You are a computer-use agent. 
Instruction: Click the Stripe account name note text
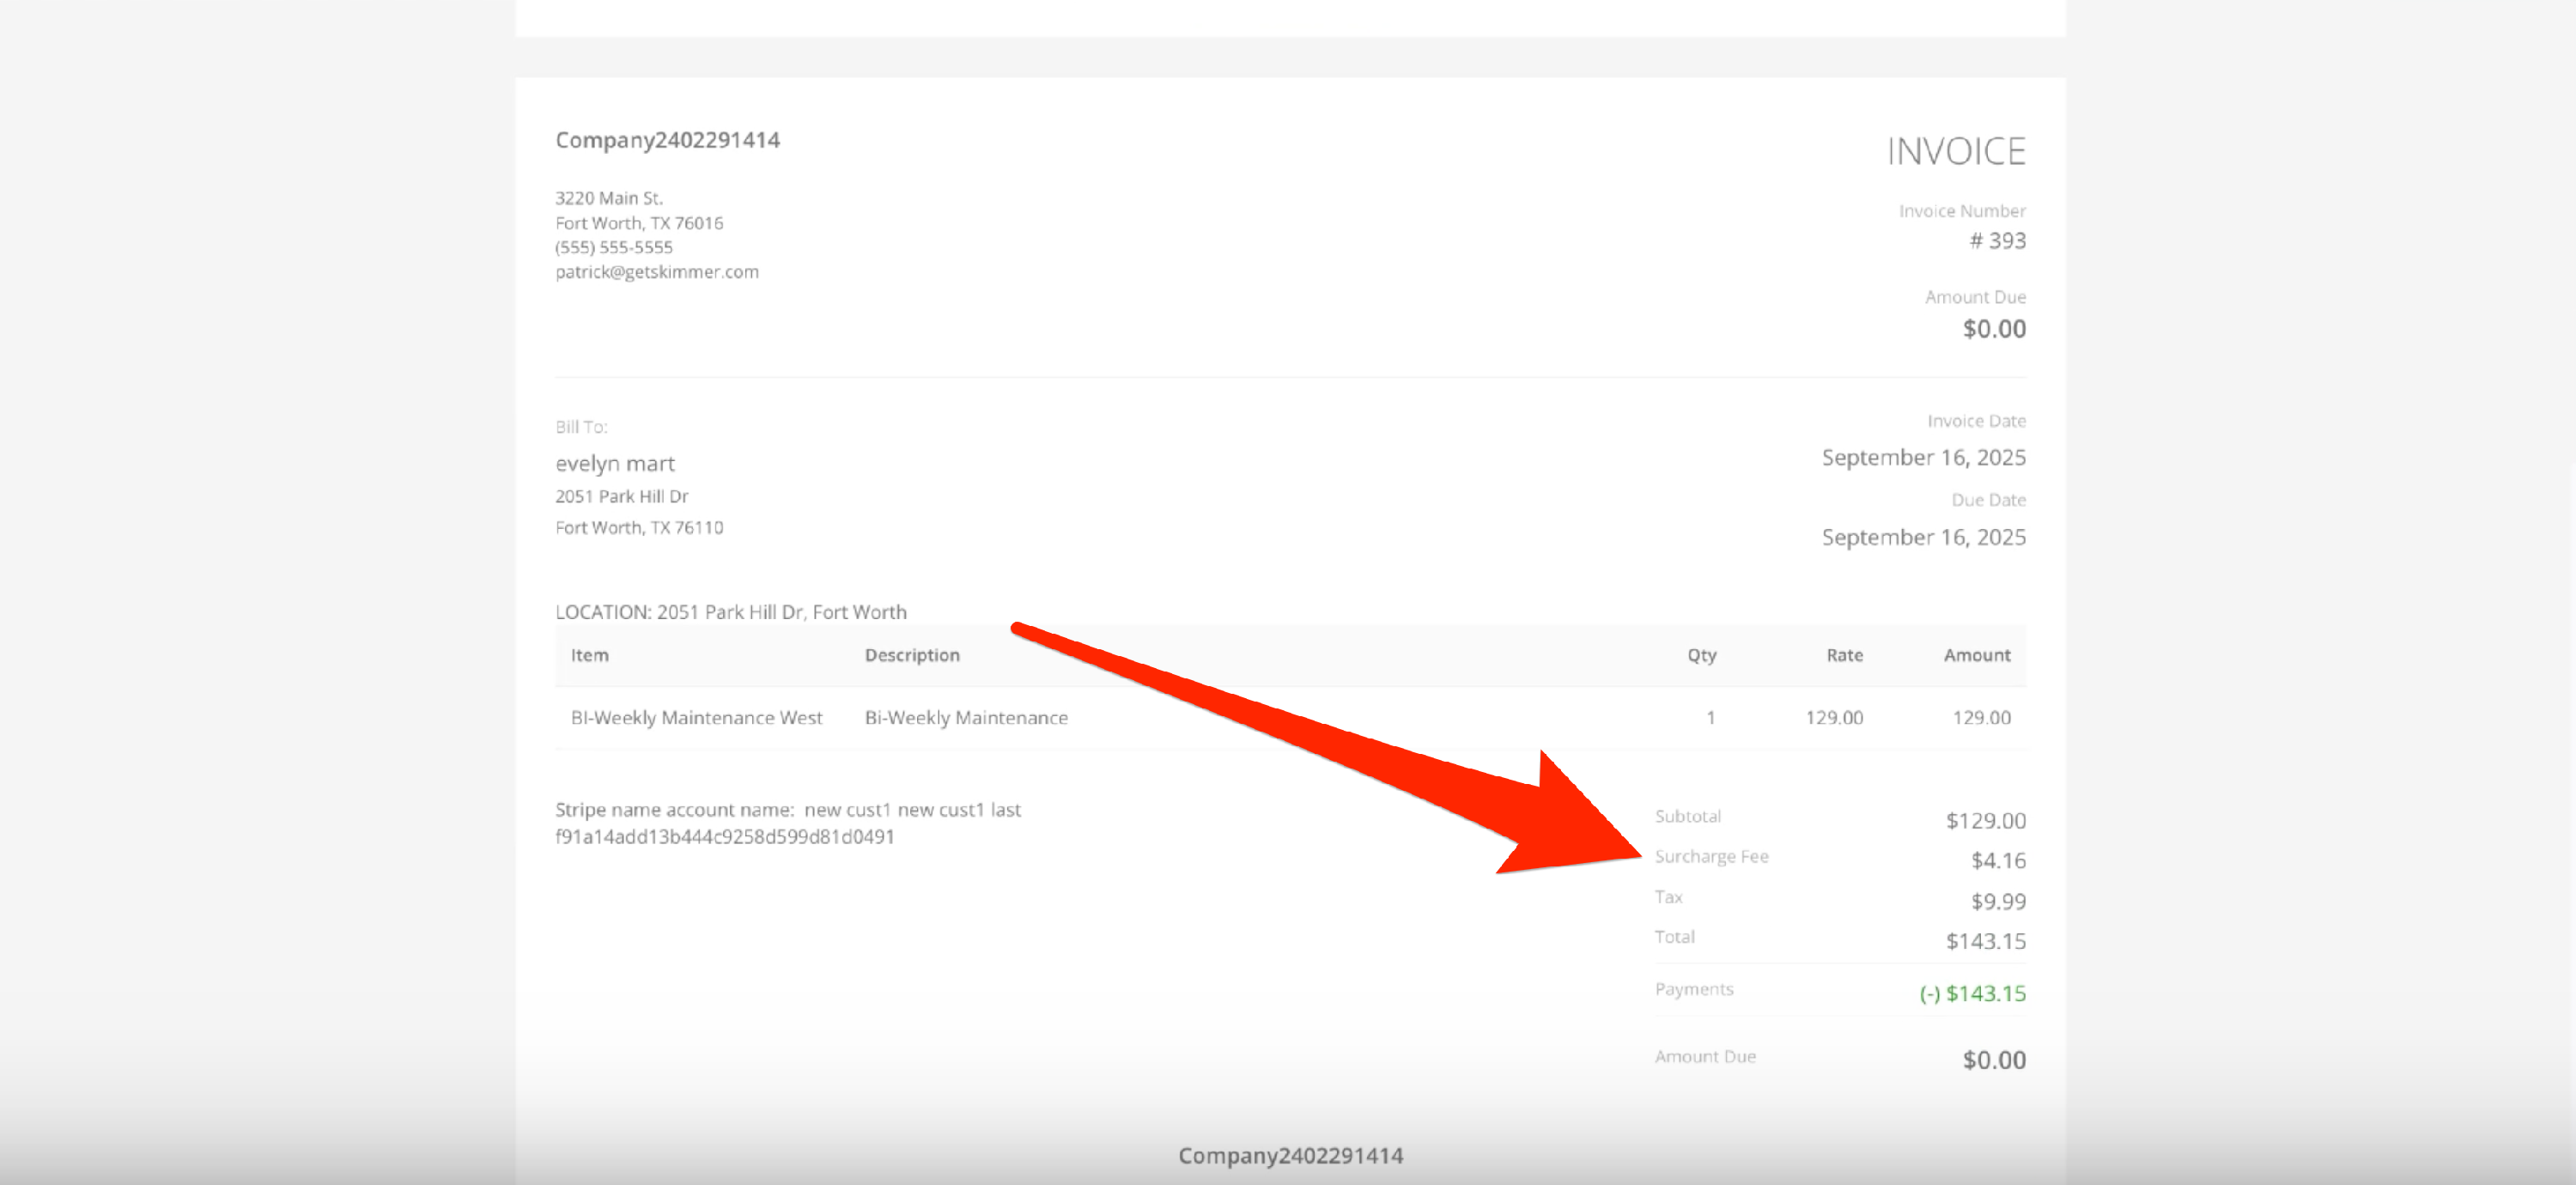(x=787, y=810)
